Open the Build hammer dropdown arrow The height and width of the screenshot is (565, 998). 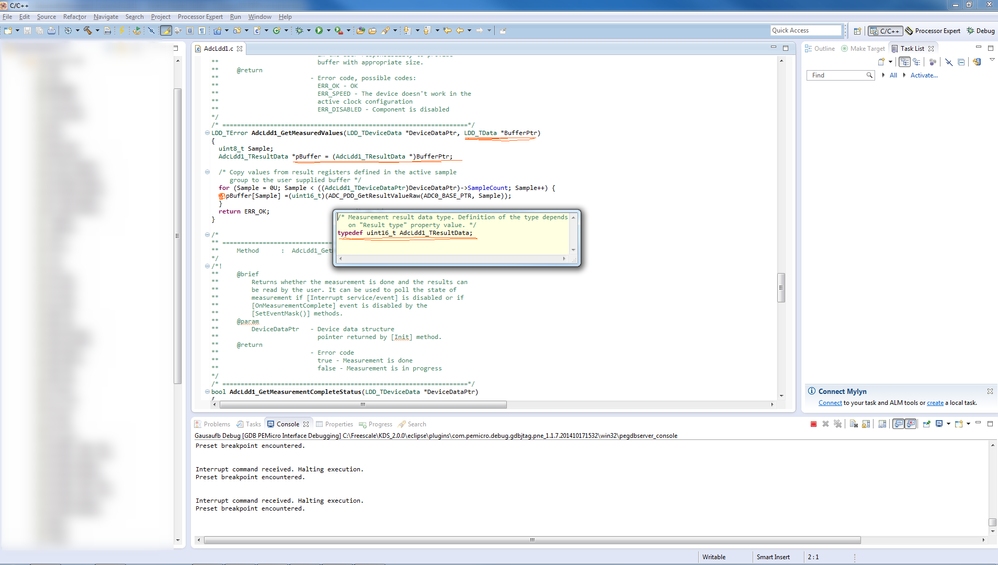pos(97,31)
